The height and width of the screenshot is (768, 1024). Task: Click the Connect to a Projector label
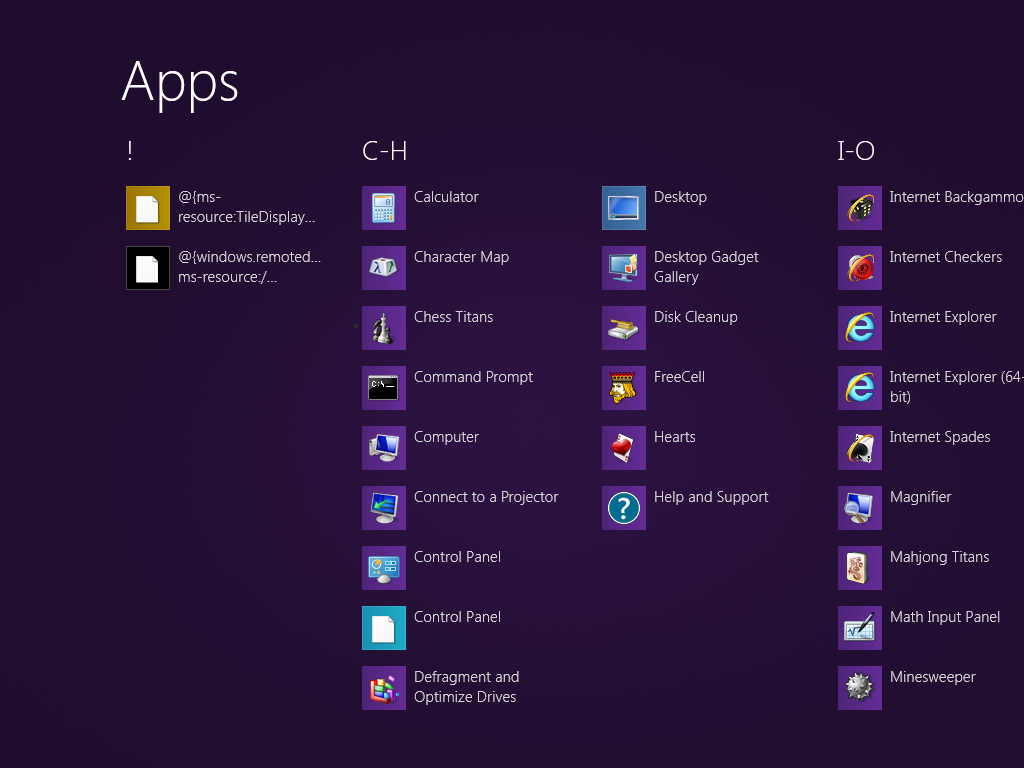[486, 498]
